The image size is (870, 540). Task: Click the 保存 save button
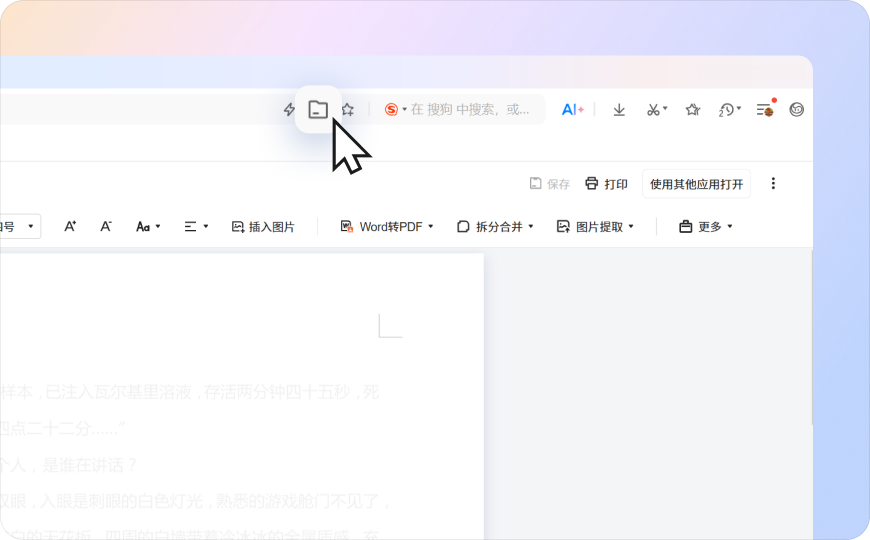pos(549,184)
